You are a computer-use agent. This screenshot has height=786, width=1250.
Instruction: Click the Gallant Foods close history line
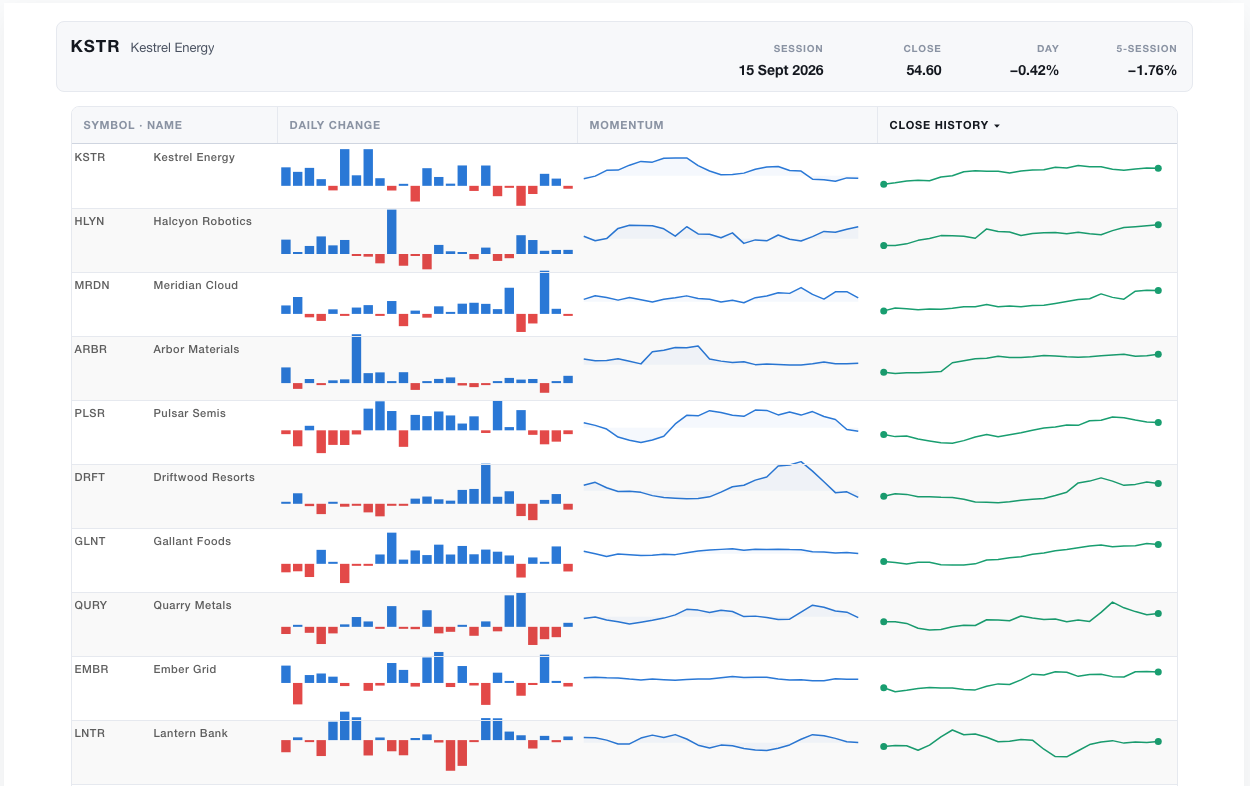coord(1020,554)
